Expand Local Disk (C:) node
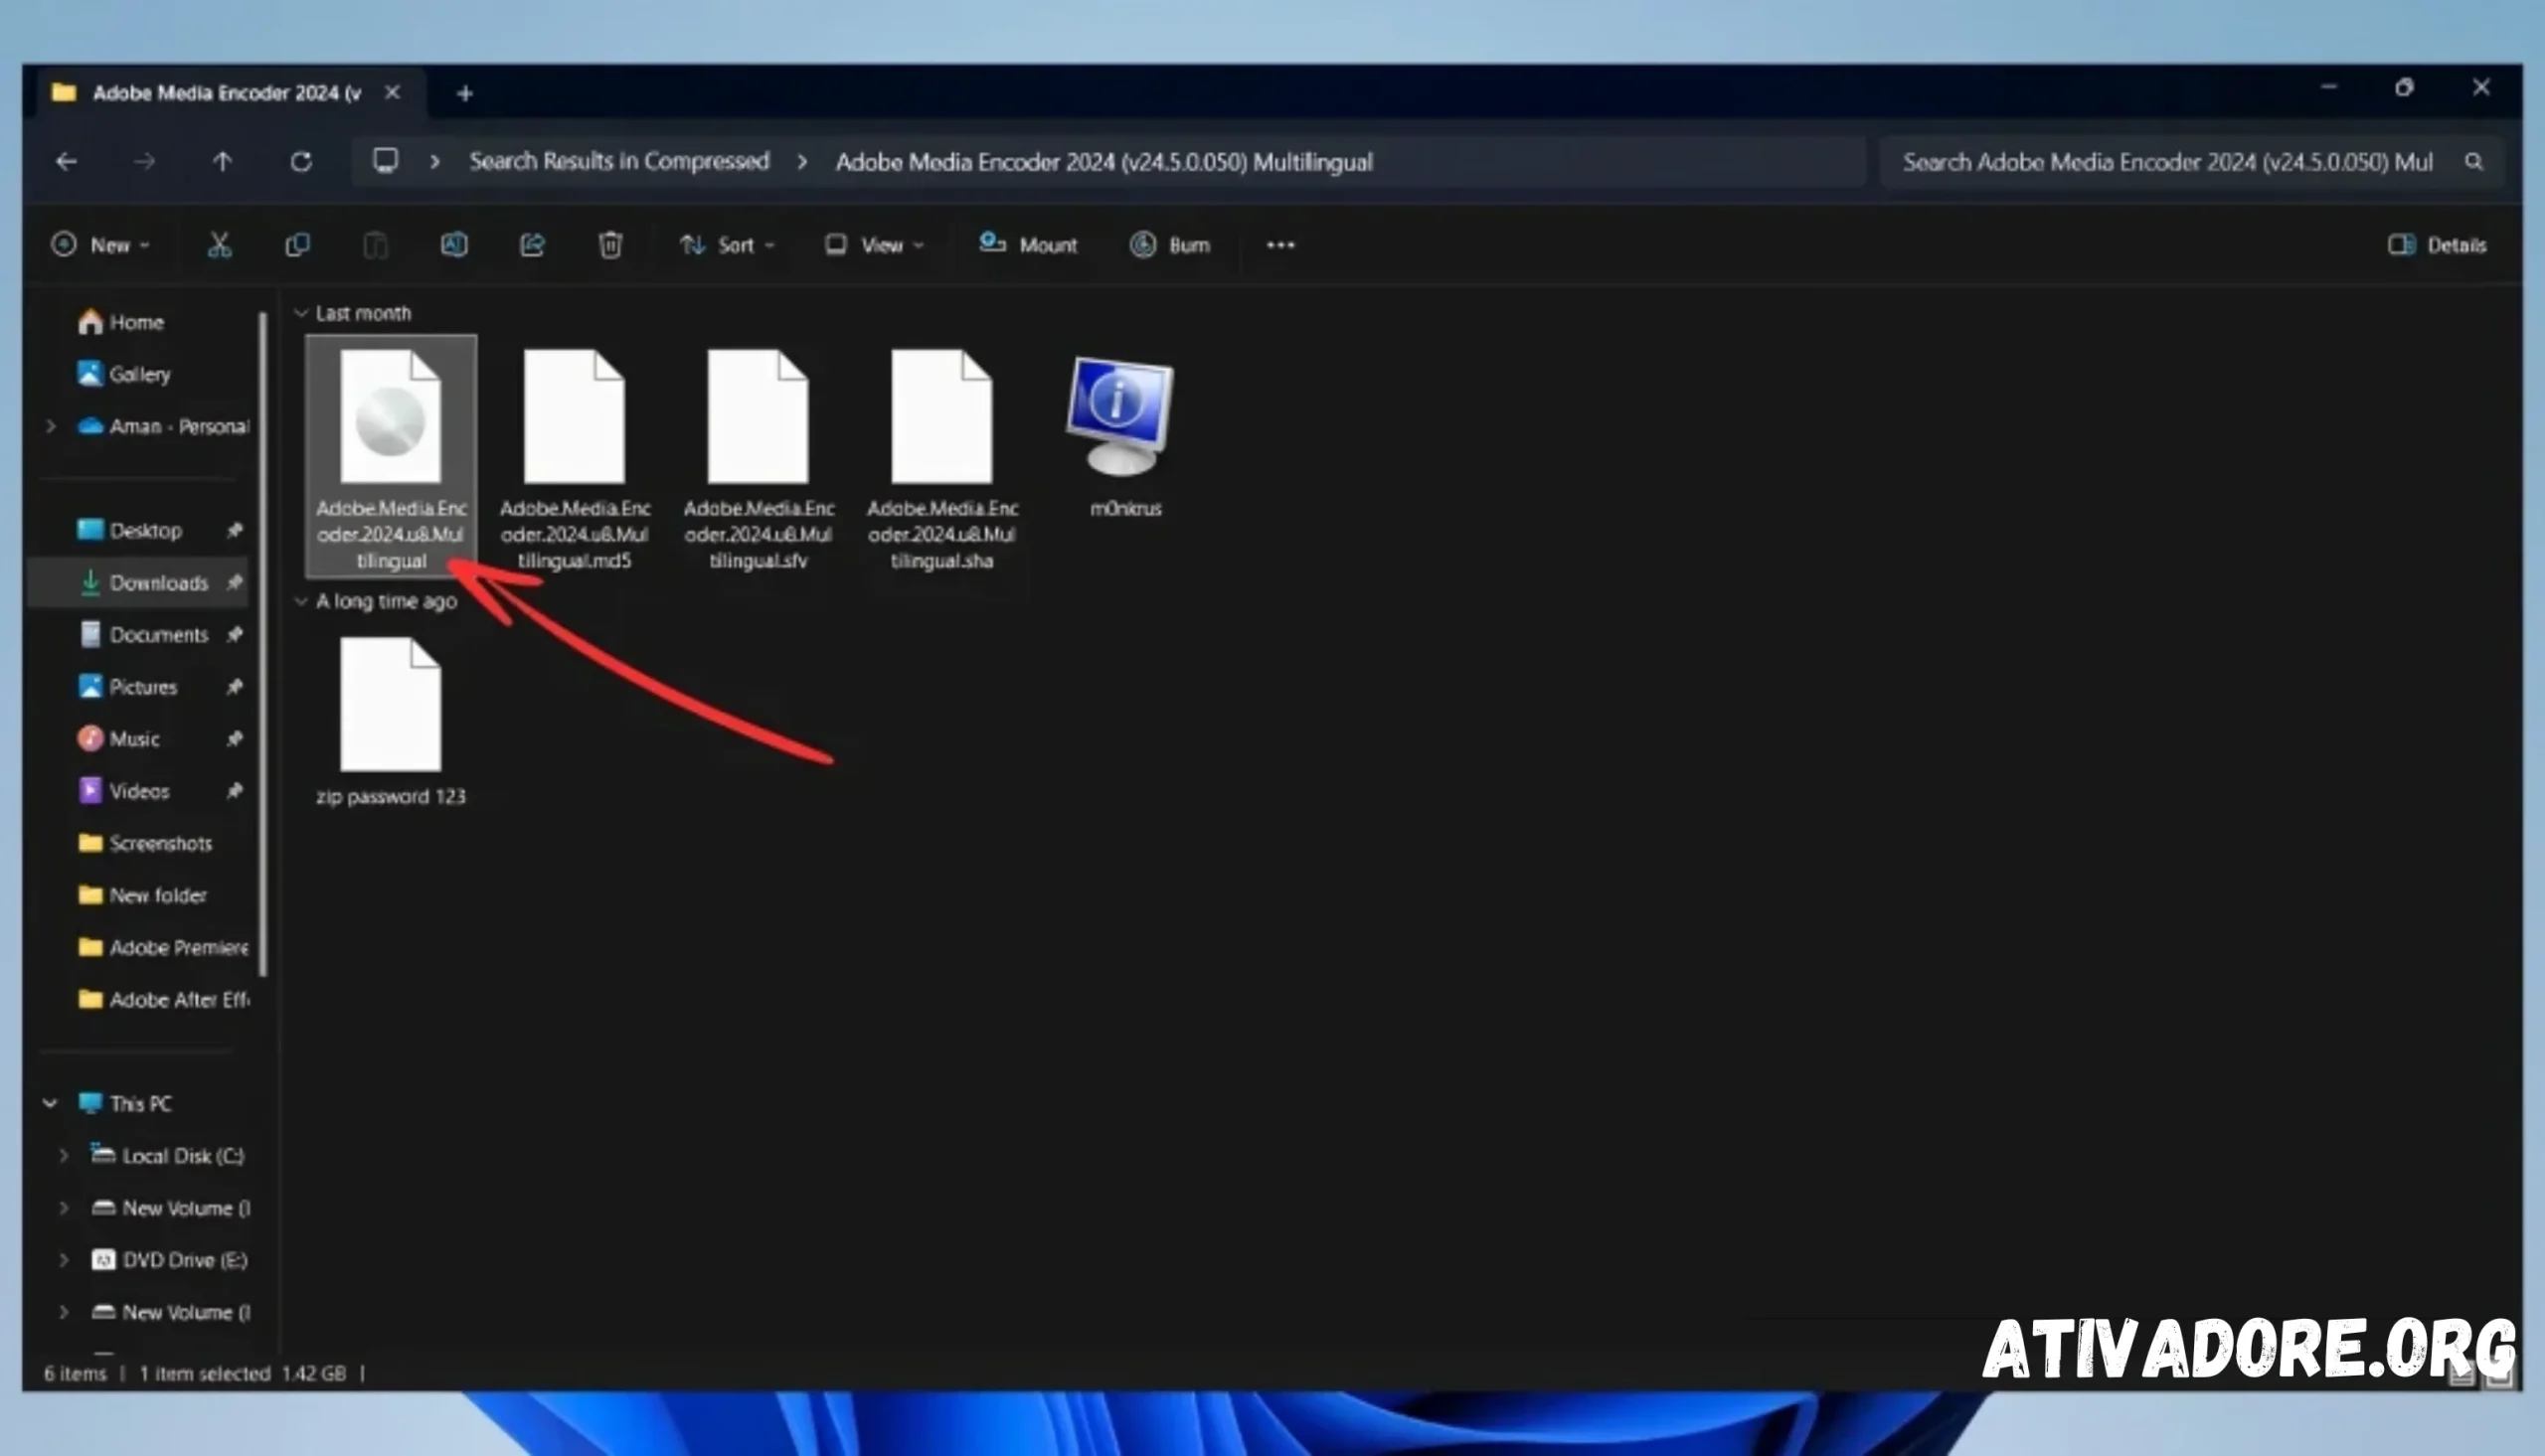This screenshot has width=2545, height=1456. (x=64, y=1155)
